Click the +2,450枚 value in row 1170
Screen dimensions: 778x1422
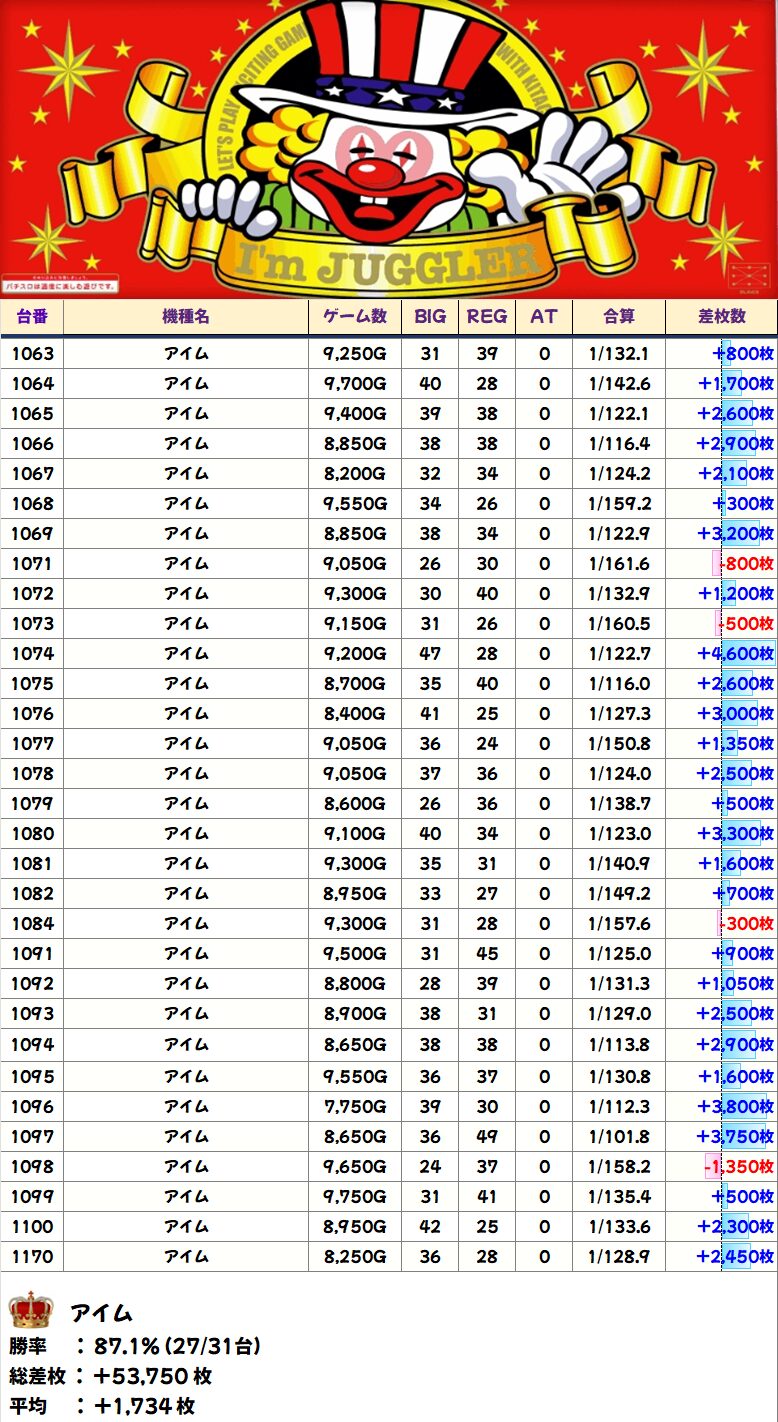(x=736, y=1256)
